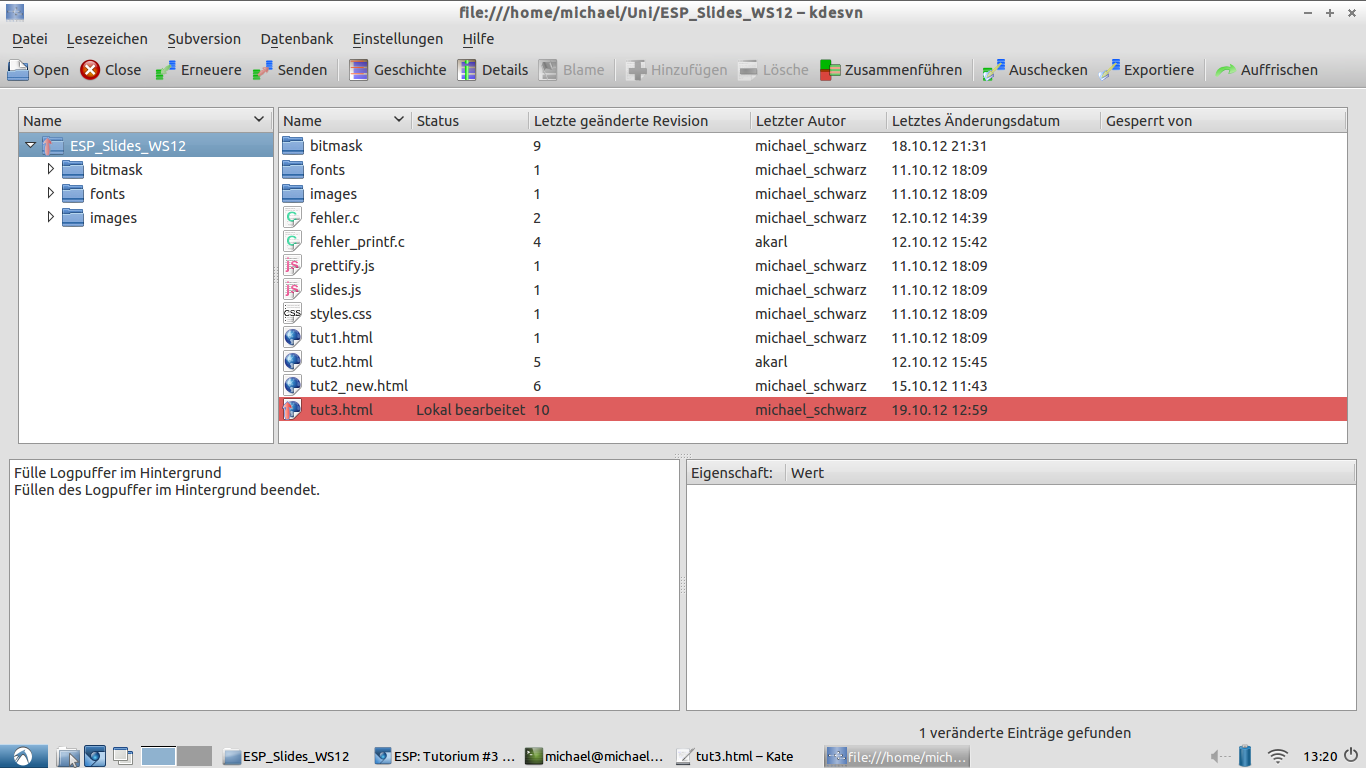Click the images folder icon in file list
1366x768 pixels.
click(x=292, y=193)
